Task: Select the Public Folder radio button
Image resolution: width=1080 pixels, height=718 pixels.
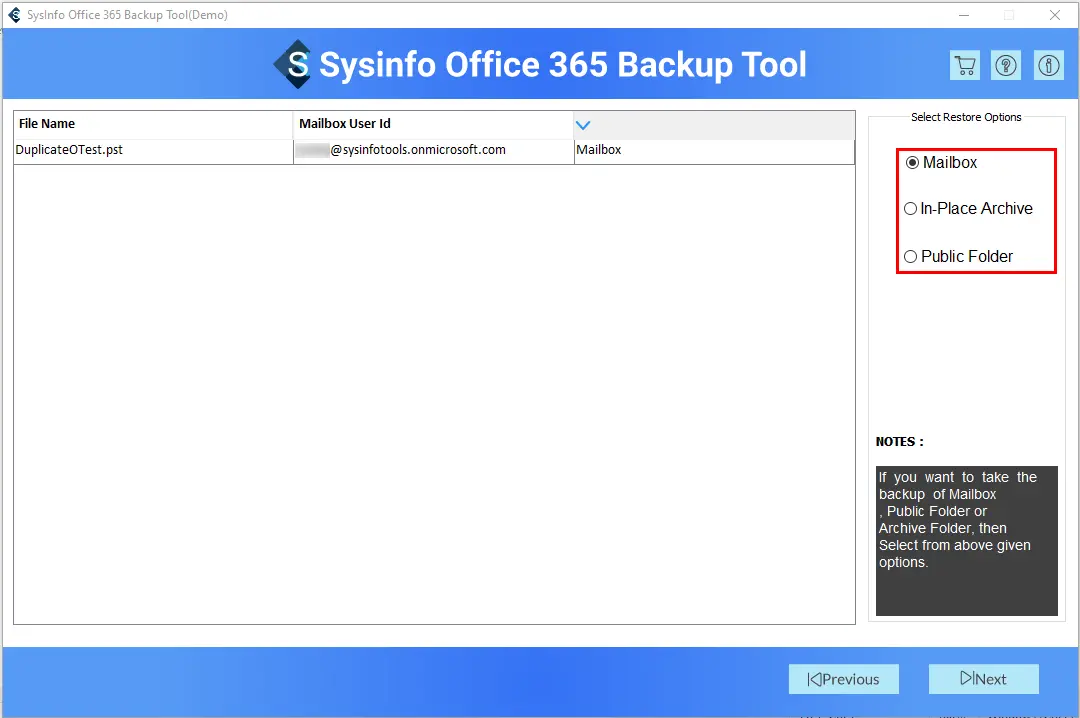Action: (911, 256)
